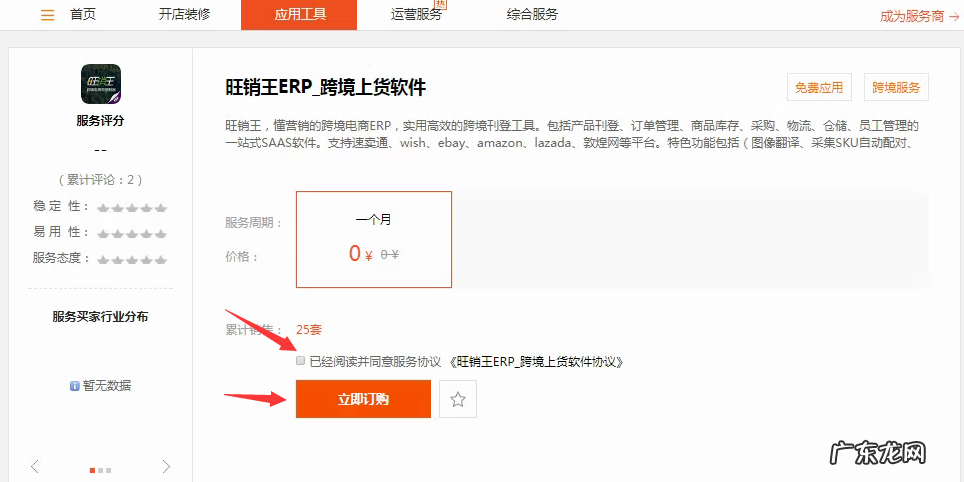Click the 免费应用 tag button
Viewport: 964px width, 482px height.
click(x=819, y=87)
